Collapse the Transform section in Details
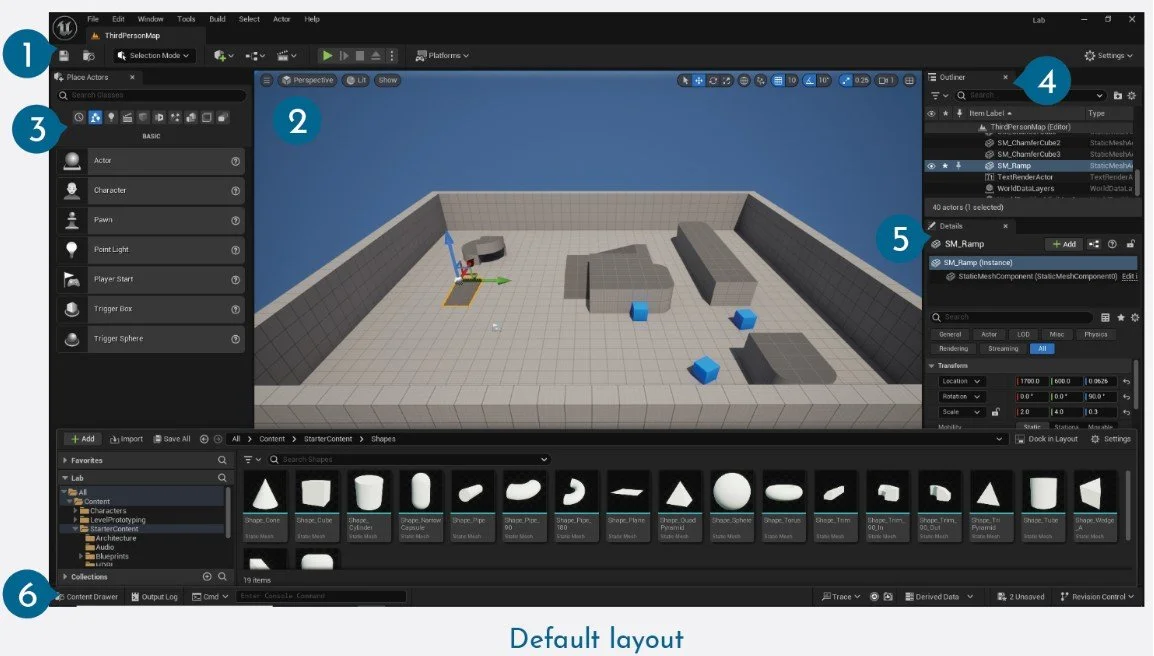Screen dimensions: 1154x656 point(931,366)
